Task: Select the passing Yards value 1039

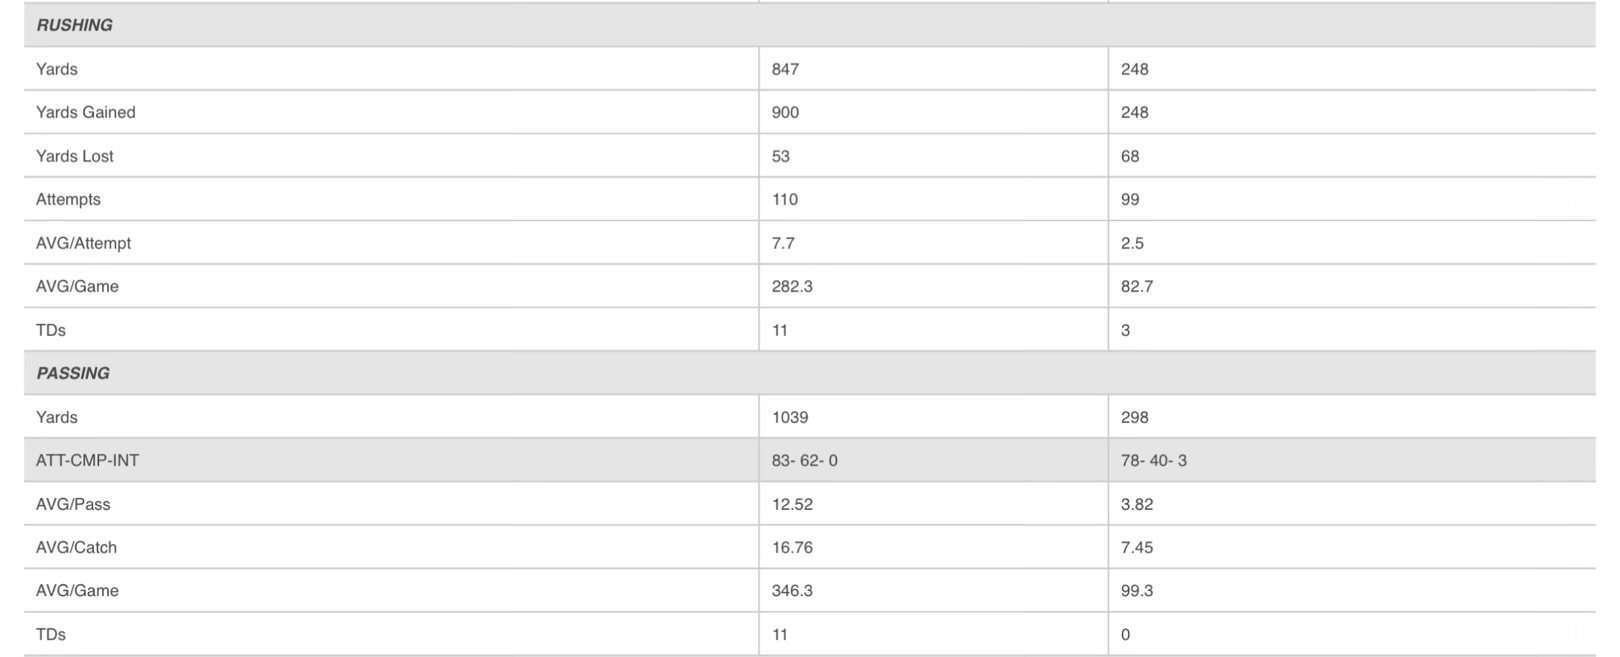Action: click(x=790, y=417)
